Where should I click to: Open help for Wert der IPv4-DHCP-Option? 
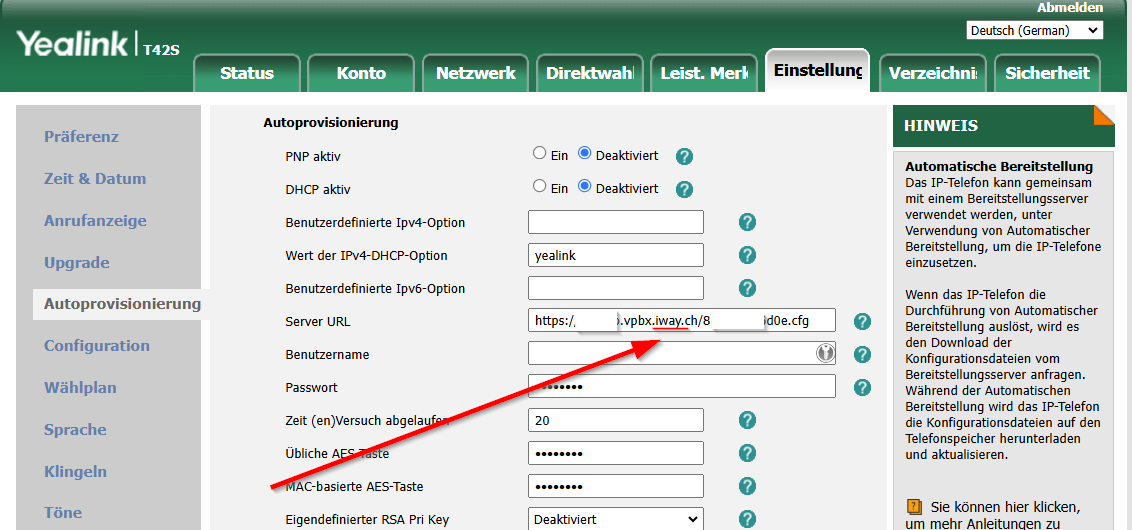click(747, 255)
